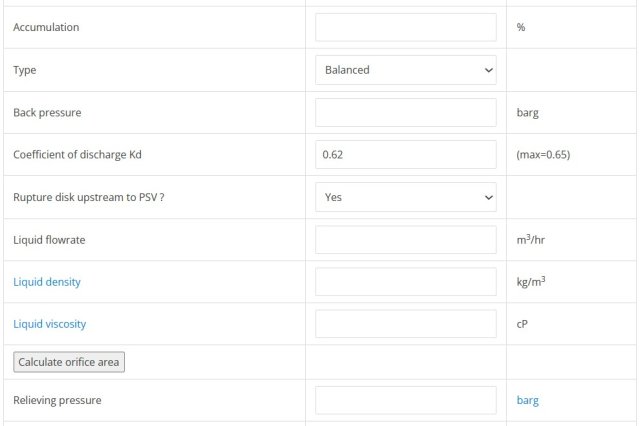Click the Back pressure row label
Image resolution: width=640 pixels, height=426 pixels.
[47, 113]
